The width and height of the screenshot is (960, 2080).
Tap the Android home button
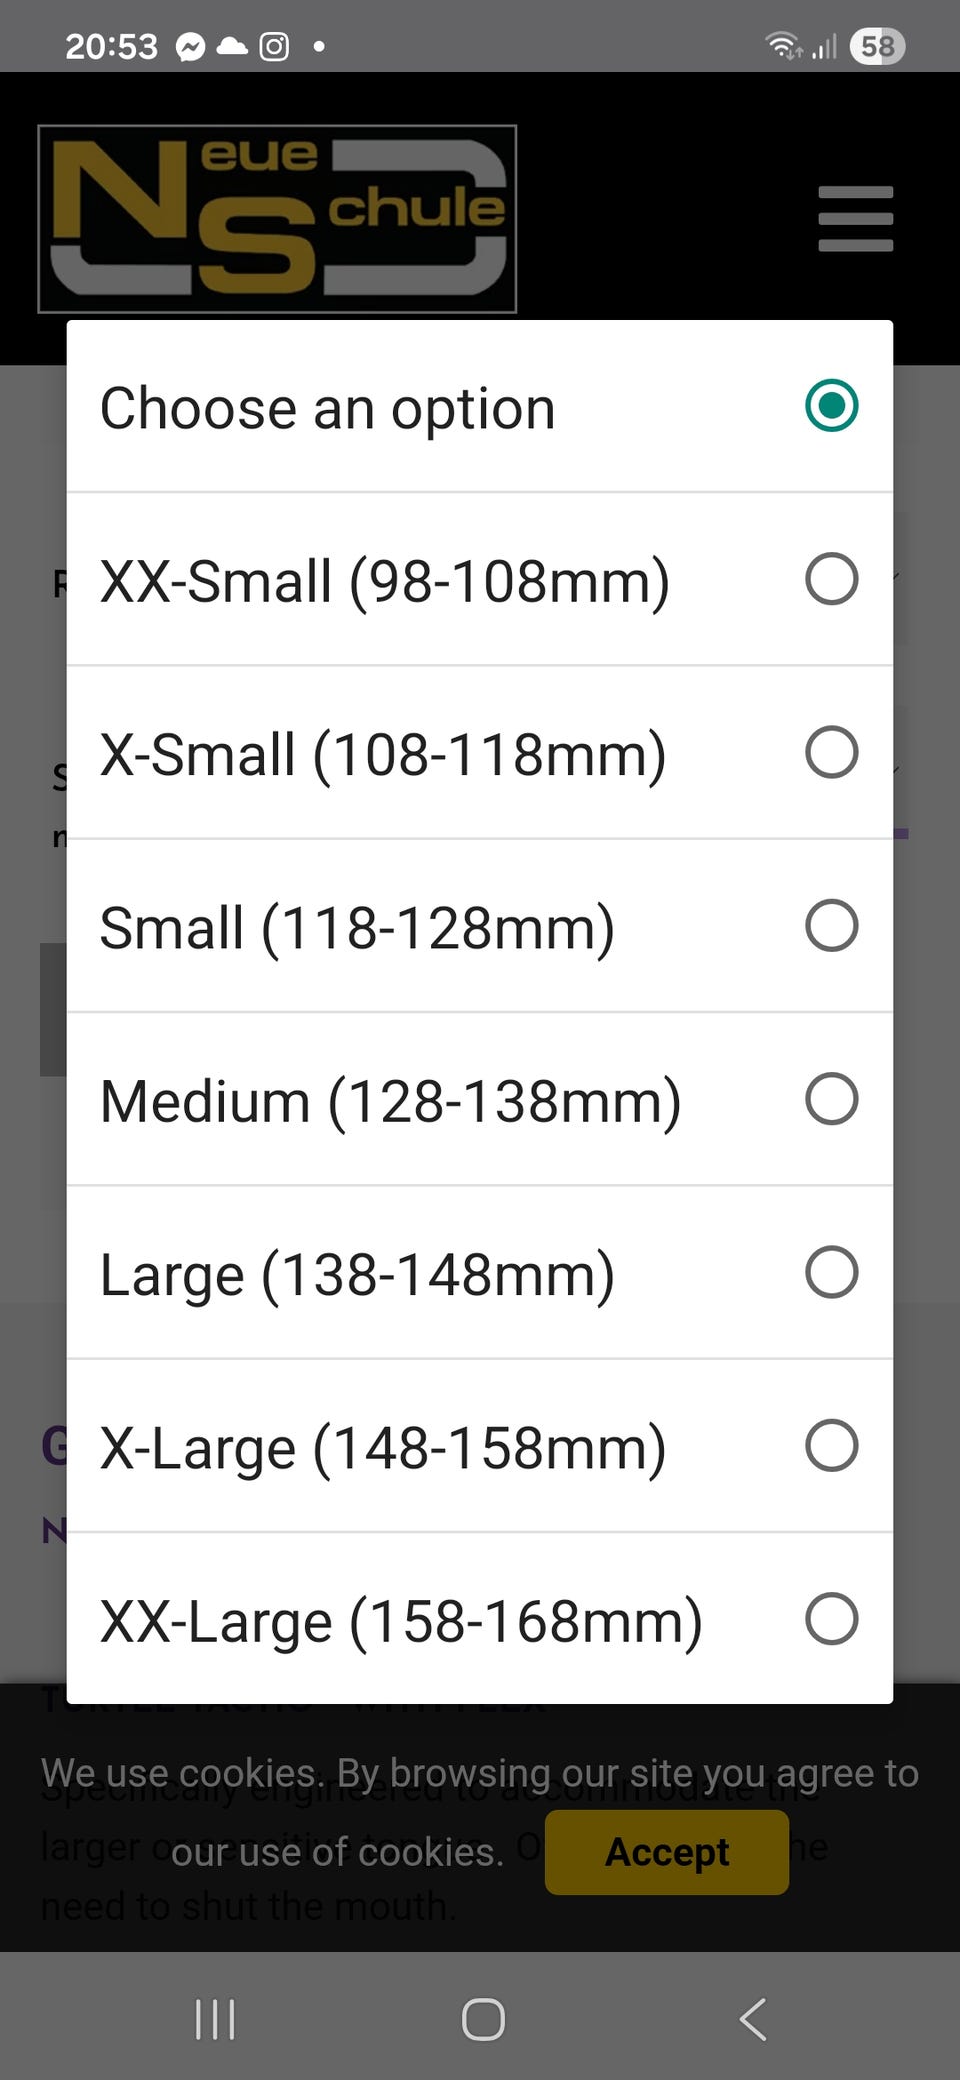483,2019
